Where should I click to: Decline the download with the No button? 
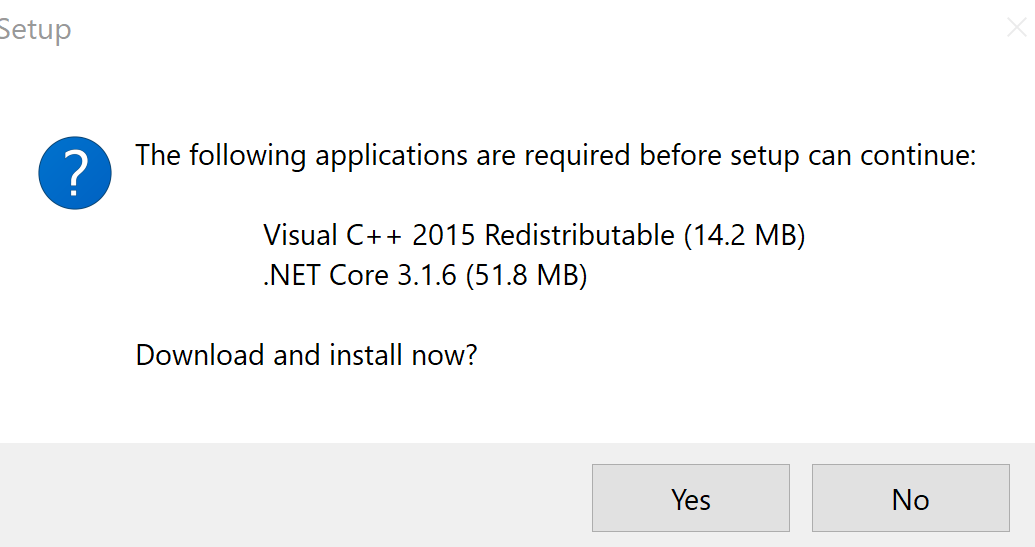(910, 498)
